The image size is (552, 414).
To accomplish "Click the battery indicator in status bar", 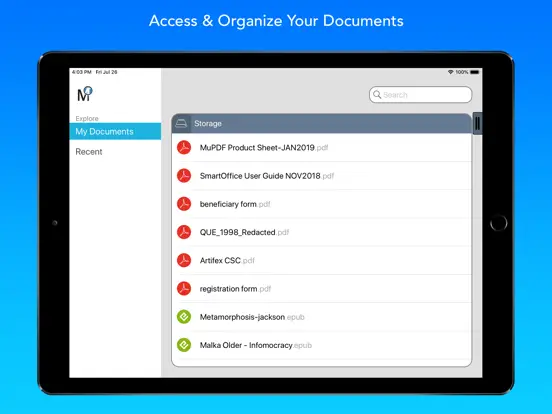I will tap(475, 72).
